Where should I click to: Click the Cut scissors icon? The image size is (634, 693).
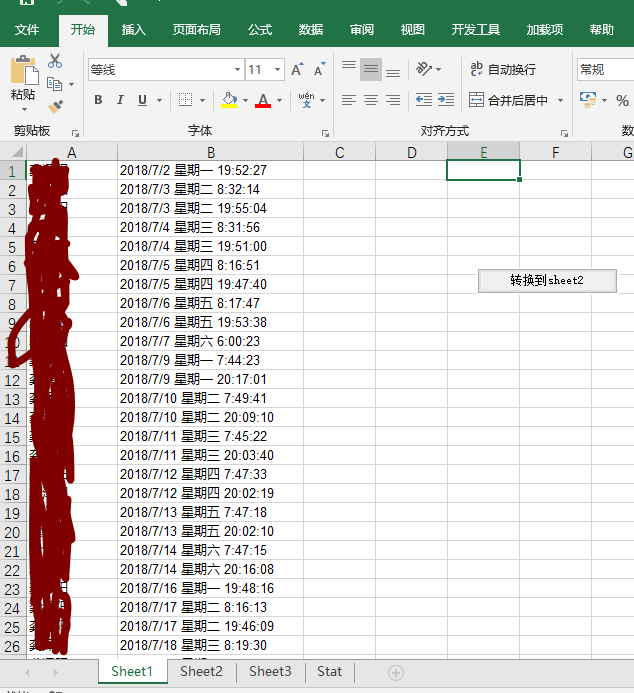coord(55,62)
